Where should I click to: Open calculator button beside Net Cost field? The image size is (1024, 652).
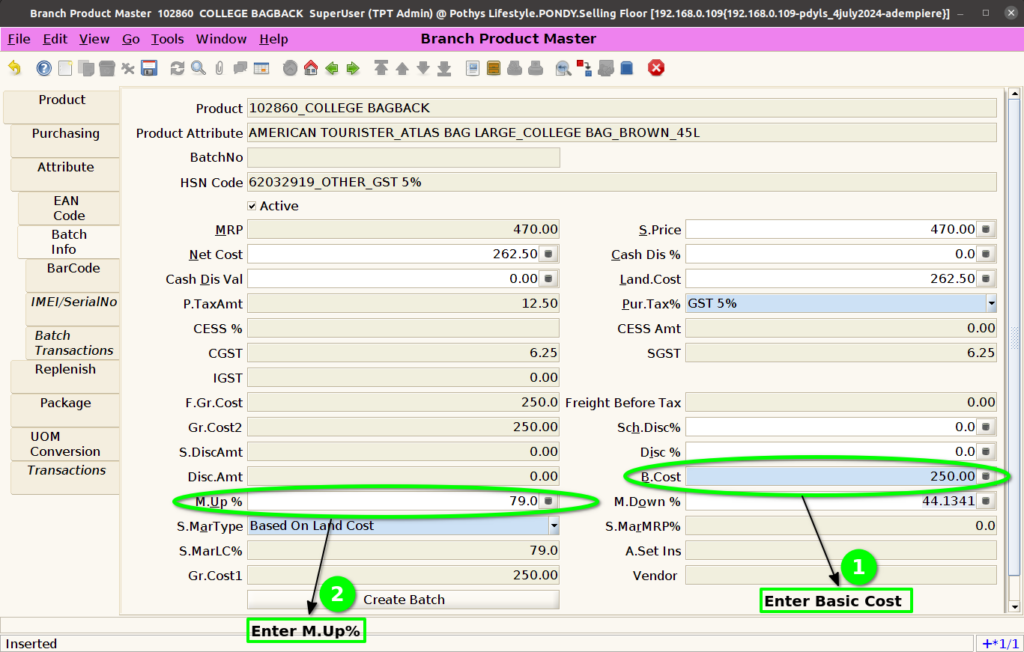[549, 253]
